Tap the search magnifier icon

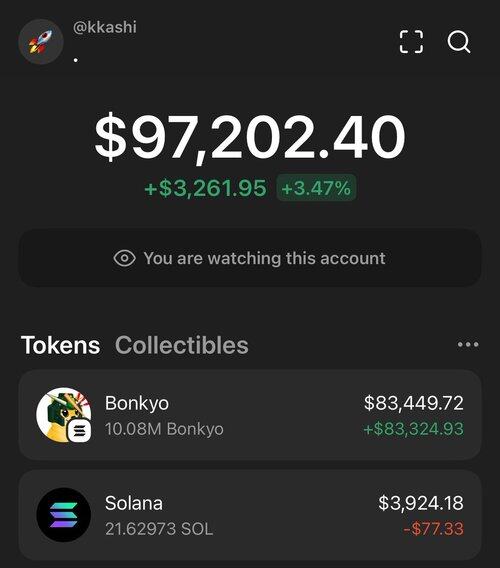(459, 42)
